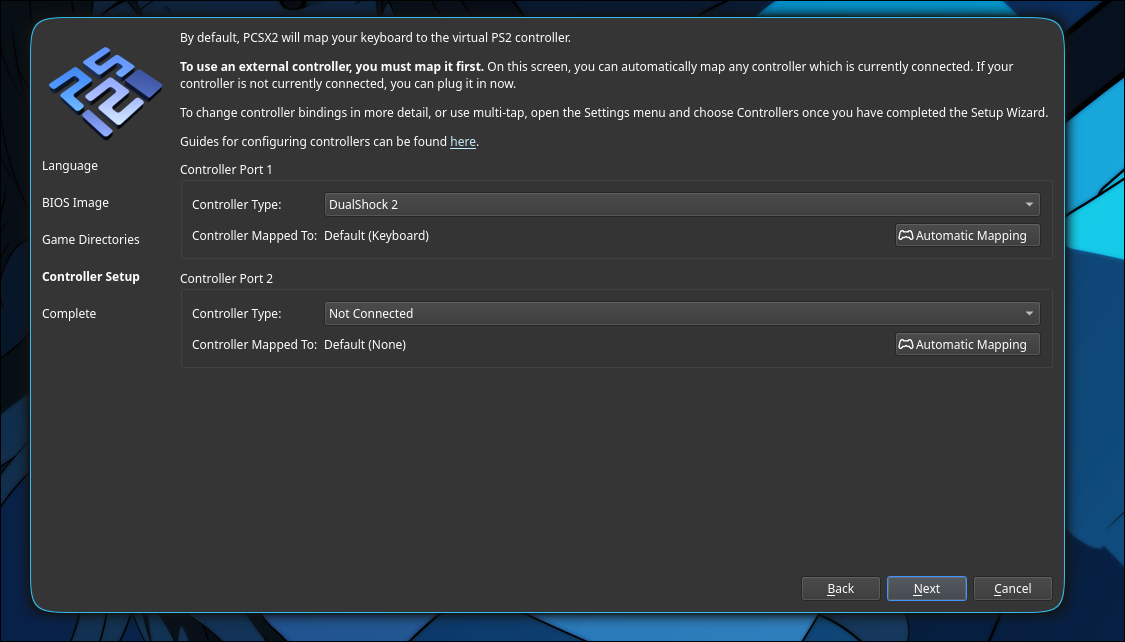
Task: Click 'Default (Keyboard)' mapping text
Action: click(x=377, y=235)
